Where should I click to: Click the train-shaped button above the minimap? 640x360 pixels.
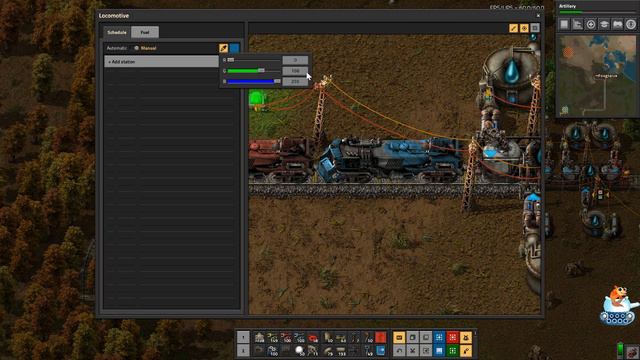pos(618,24)
